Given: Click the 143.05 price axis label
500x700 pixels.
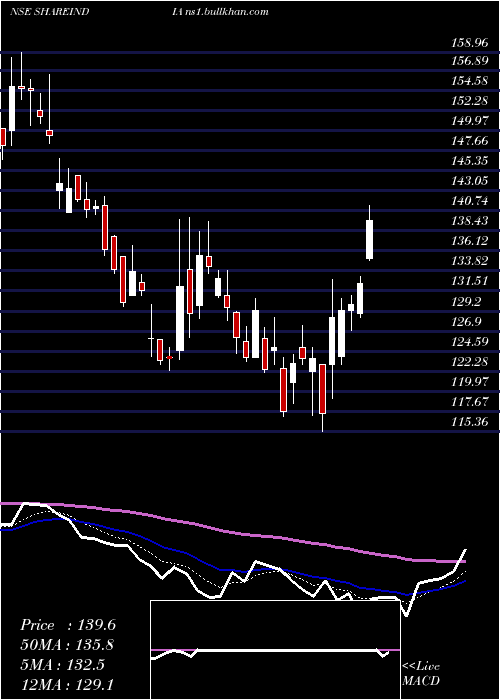Looking at the screenshot, I should tap(470, 181).
